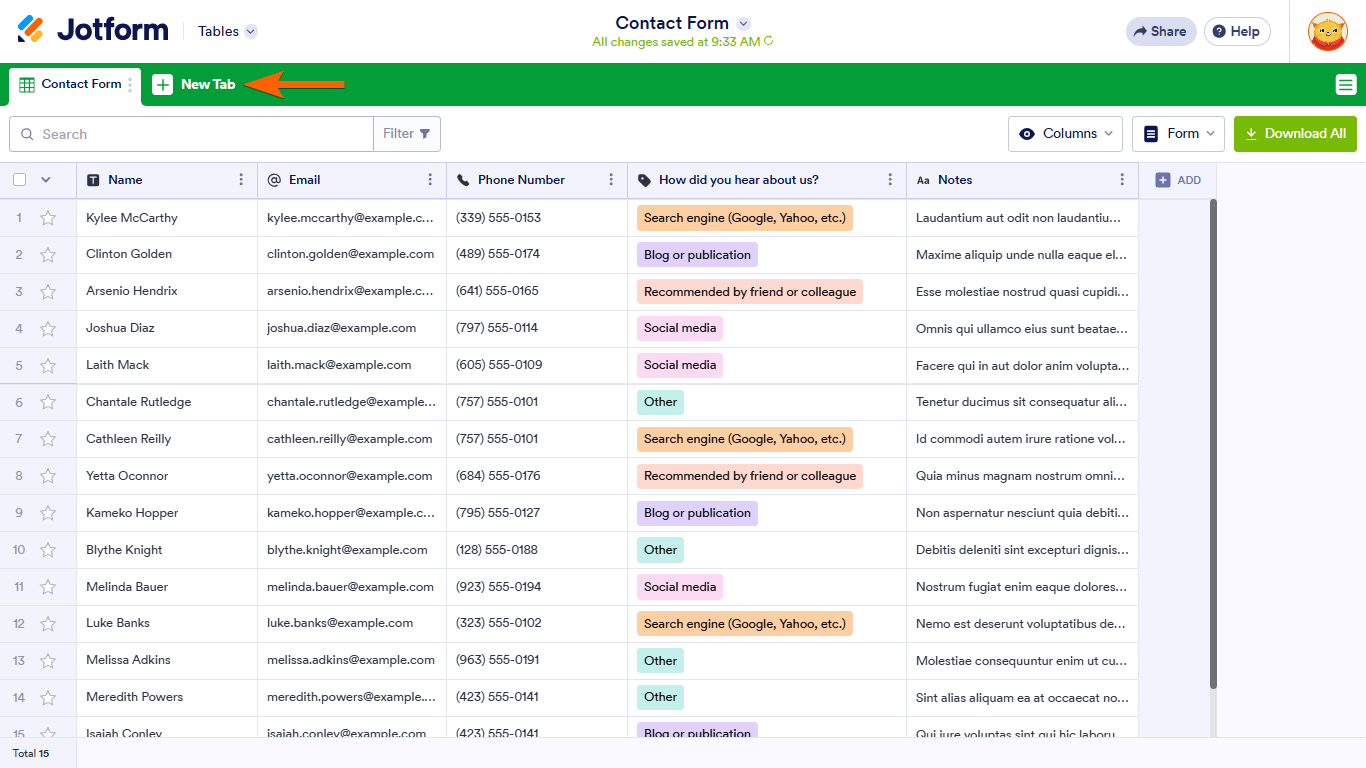Viewport: 1366px width, 768px height.
Task: Click the Name column three-dot options icon
Action: 241,180
